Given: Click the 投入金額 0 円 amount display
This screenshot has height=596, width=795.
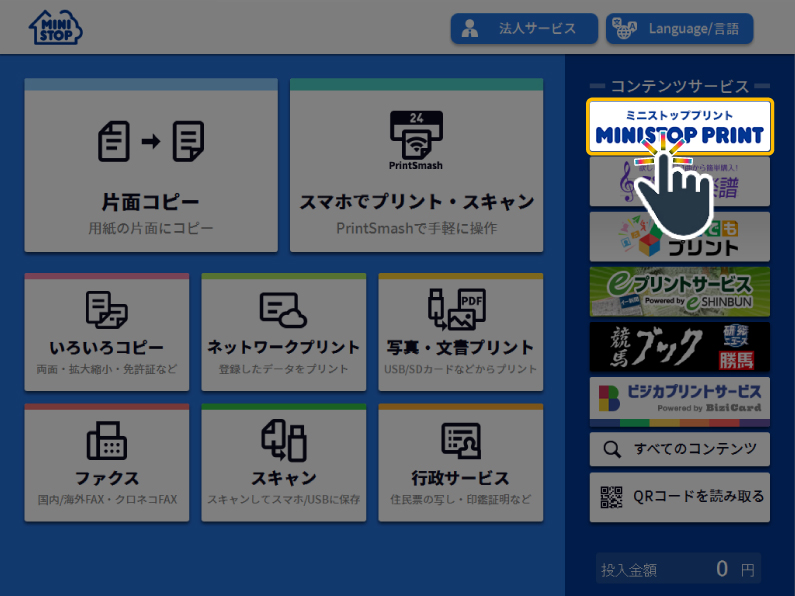Looking at the screenshot, I should point(678,569).
